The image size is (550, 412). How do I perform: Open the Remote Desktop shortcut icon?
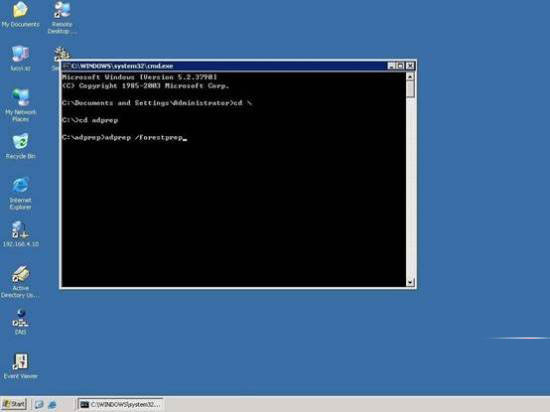click(x=62, y=18)
